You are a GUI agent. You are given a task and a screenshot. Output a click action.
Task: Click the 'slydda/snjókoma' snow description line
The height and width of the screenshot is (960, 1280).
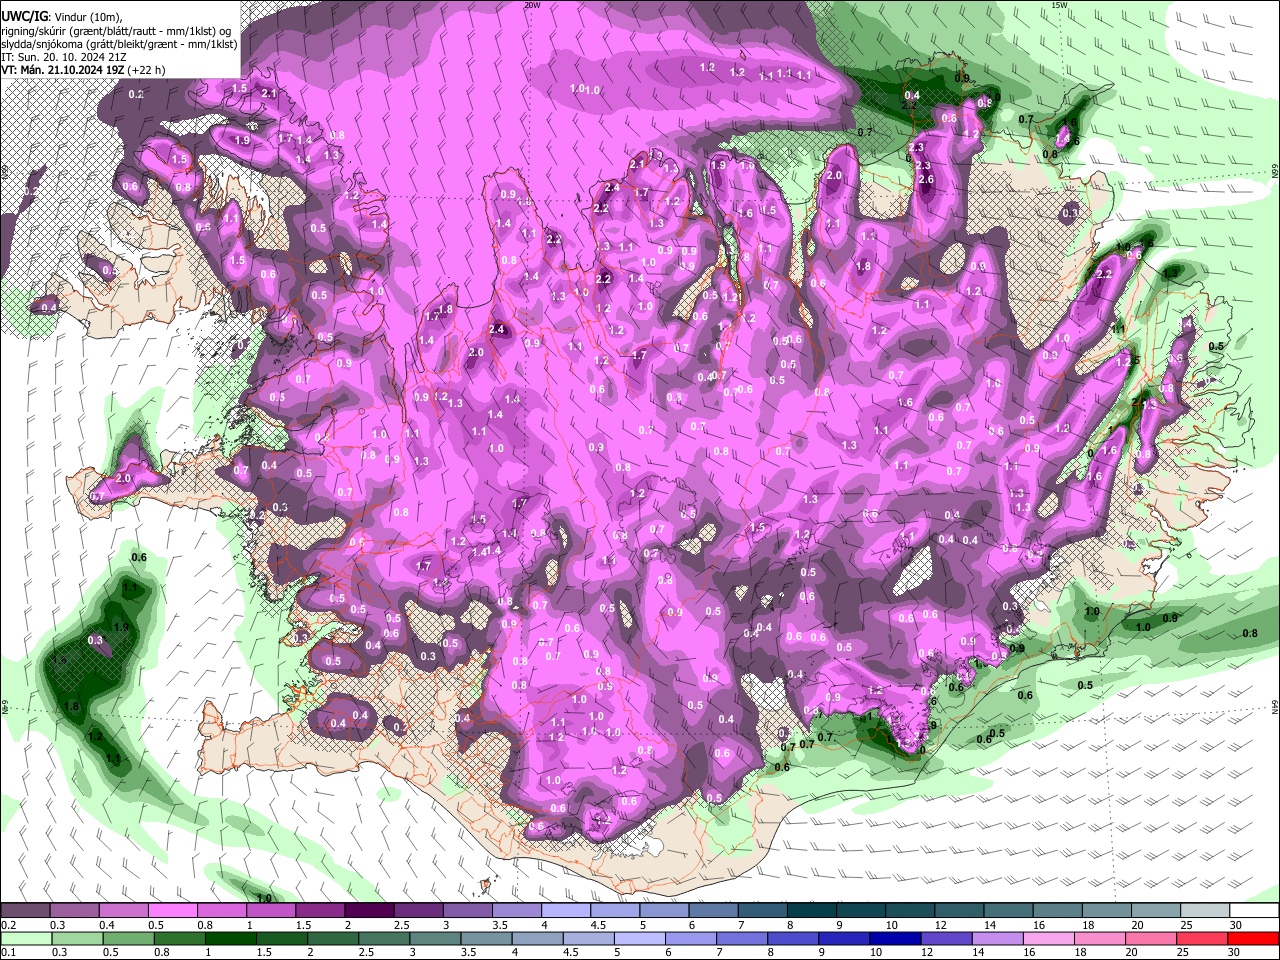pos(119,44)
